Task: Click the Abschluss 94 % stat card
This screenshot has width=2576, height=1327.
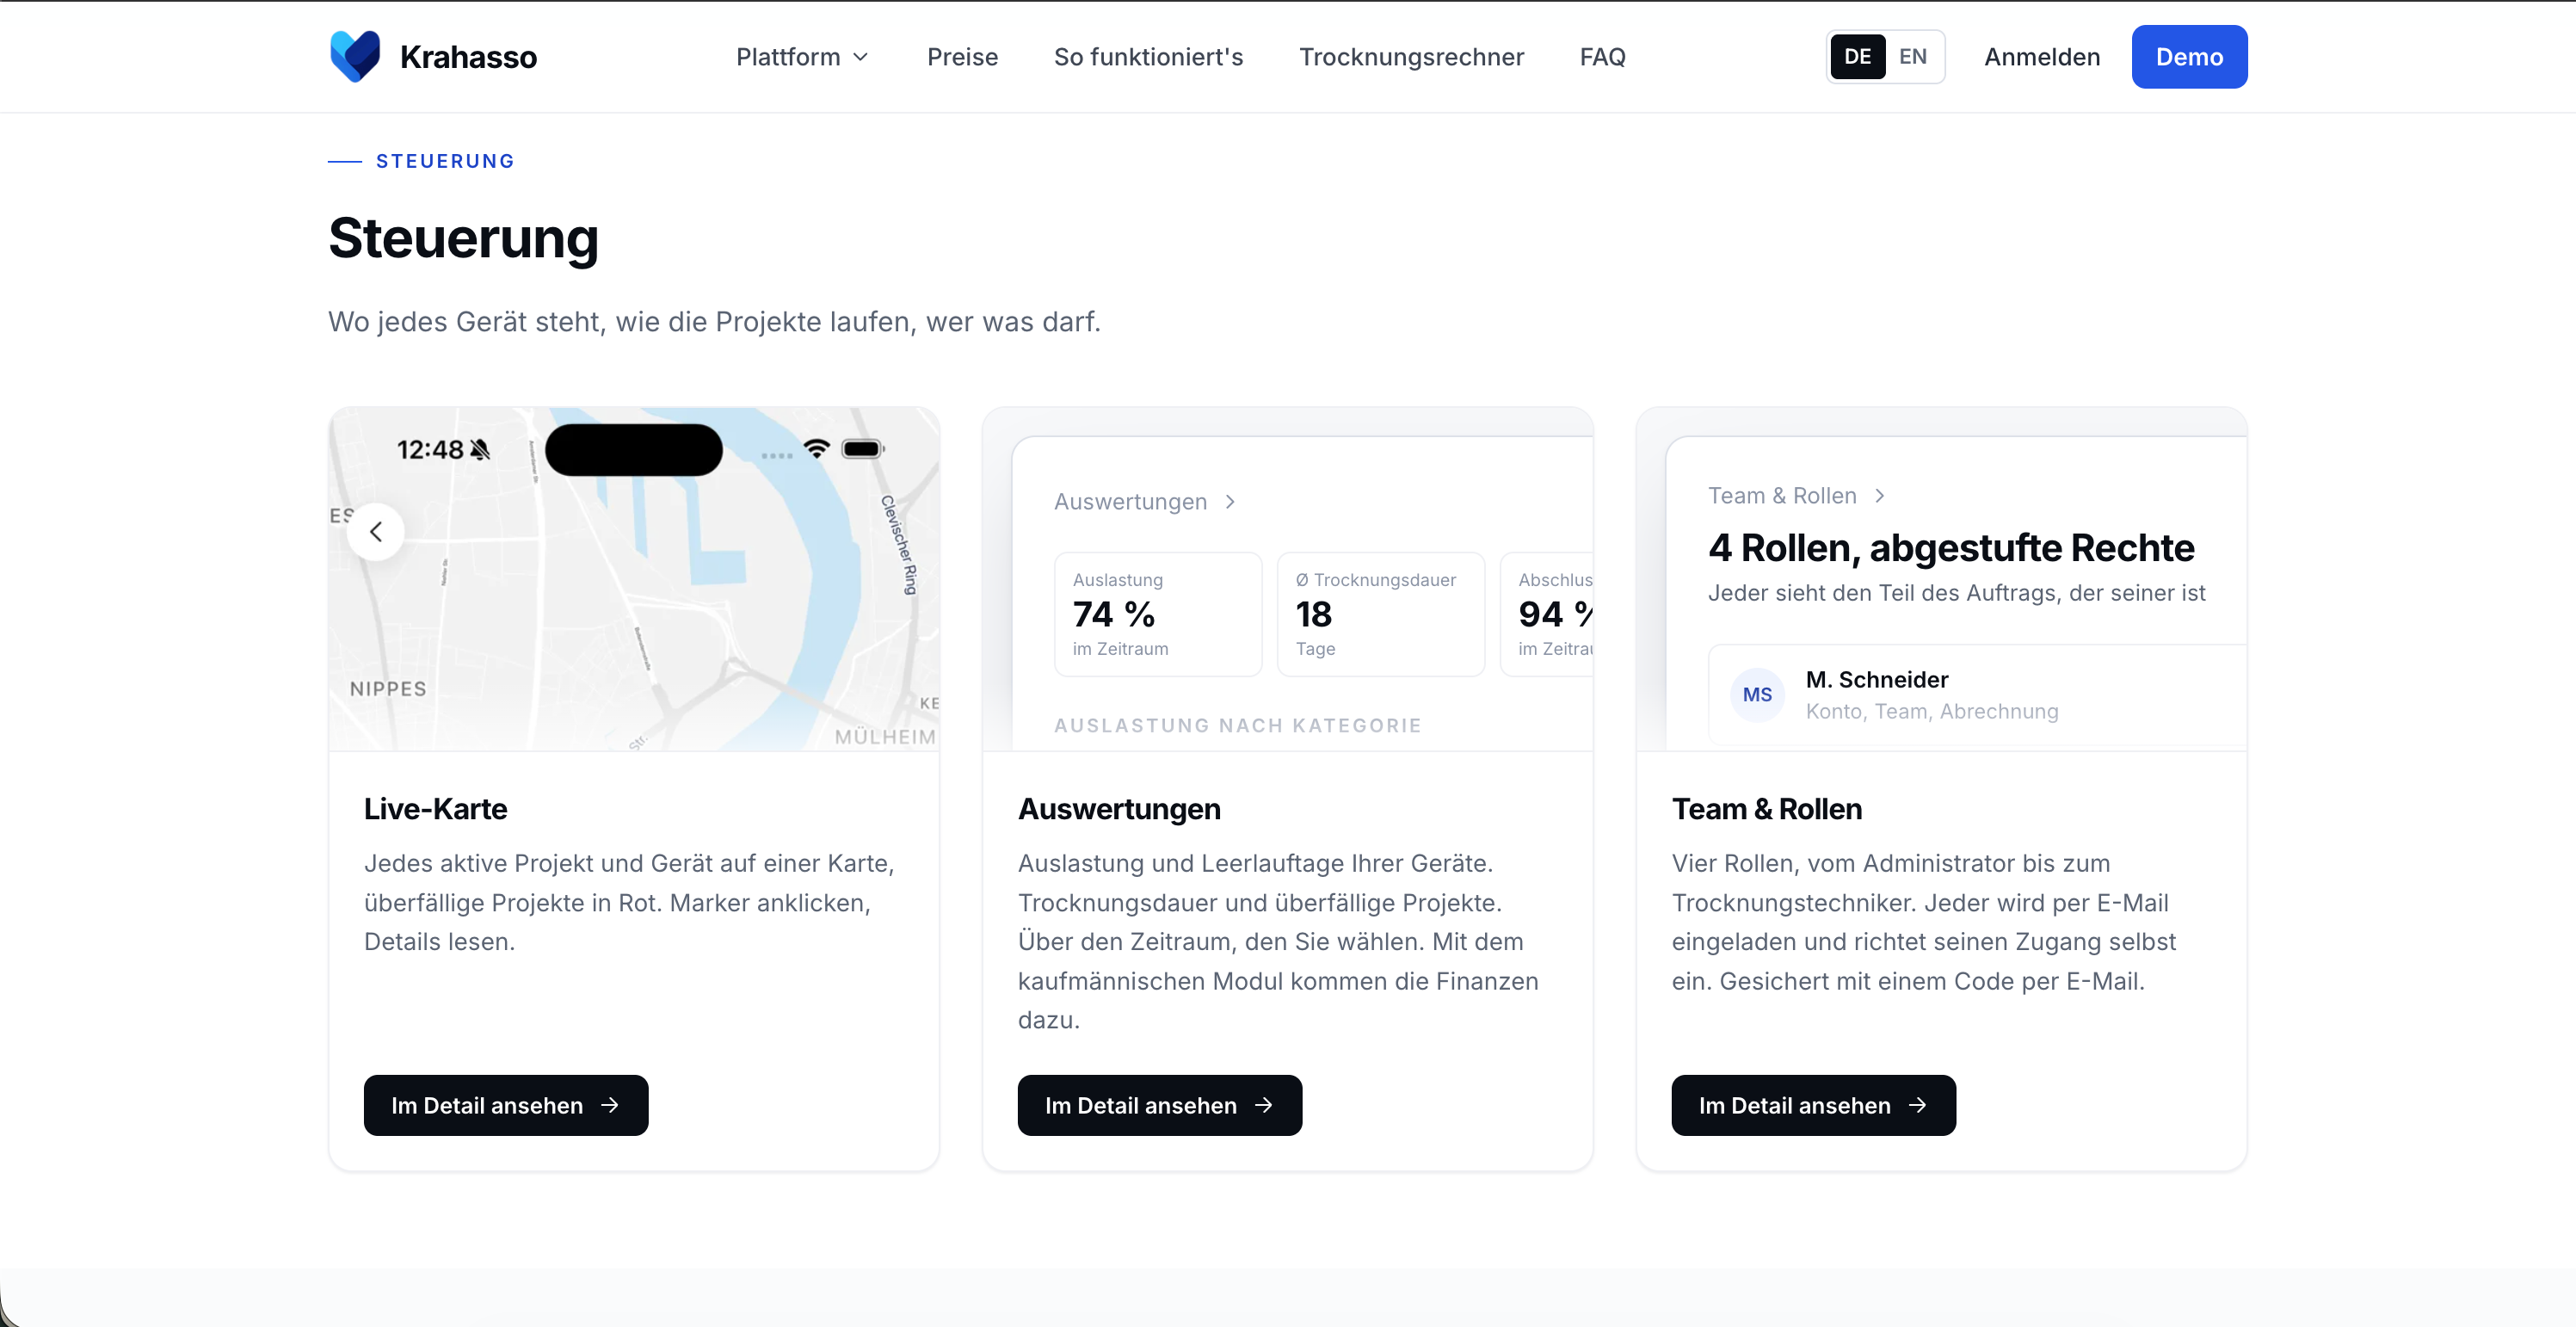Action: pos(1547,614)
